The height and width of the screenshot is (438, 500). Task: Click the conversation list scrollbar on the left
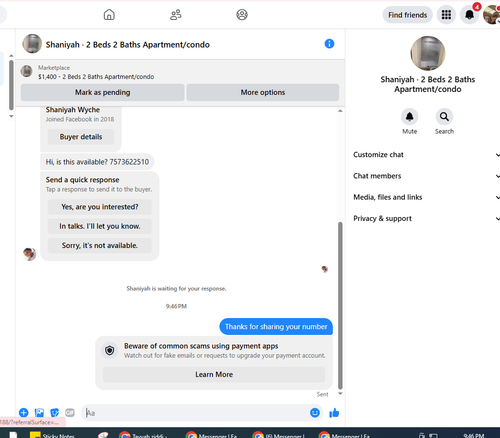[x=11, y=85]
